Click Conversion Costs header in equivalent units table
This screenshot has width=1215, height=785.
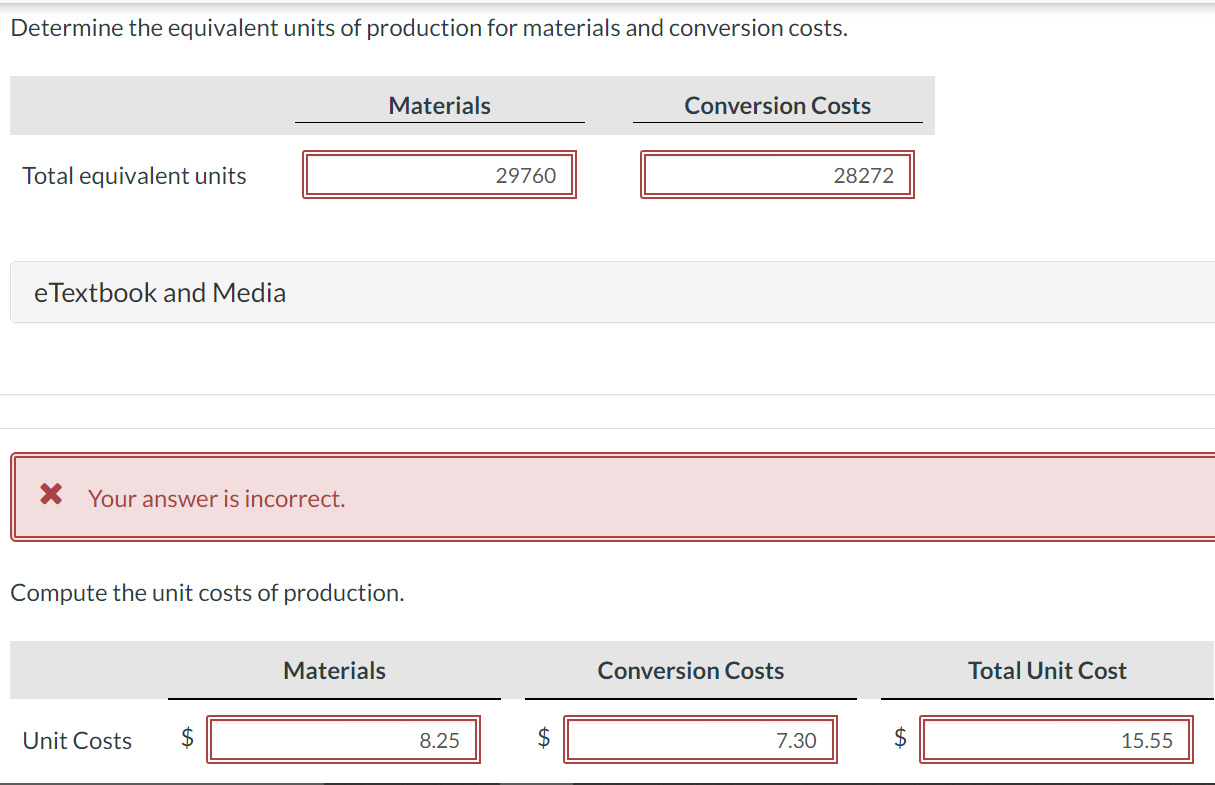pos(777,106)
